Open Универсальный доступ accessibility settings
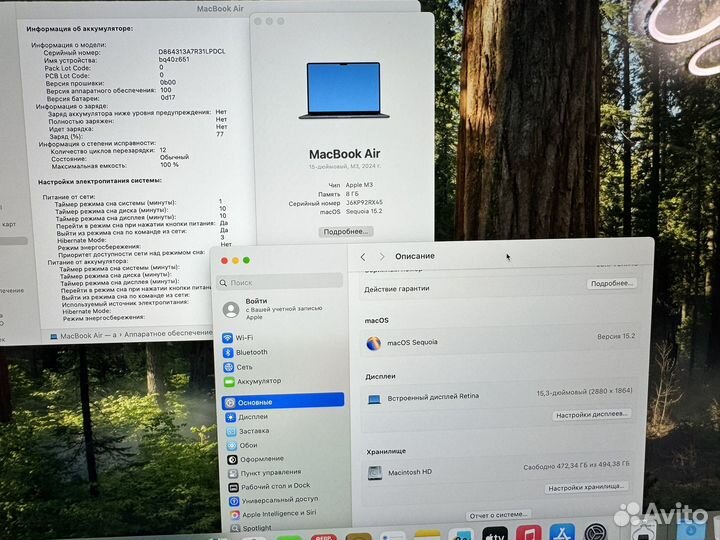This screenshot has height=540, width=720. coord(274,500)
